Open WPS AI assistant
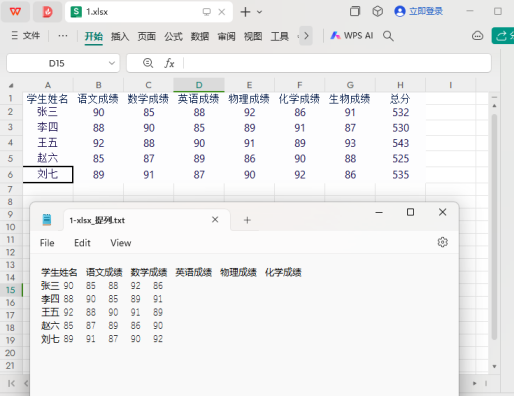Image resolution: width=514 pixels, height=396 pixels. click(x=352, y=35)
